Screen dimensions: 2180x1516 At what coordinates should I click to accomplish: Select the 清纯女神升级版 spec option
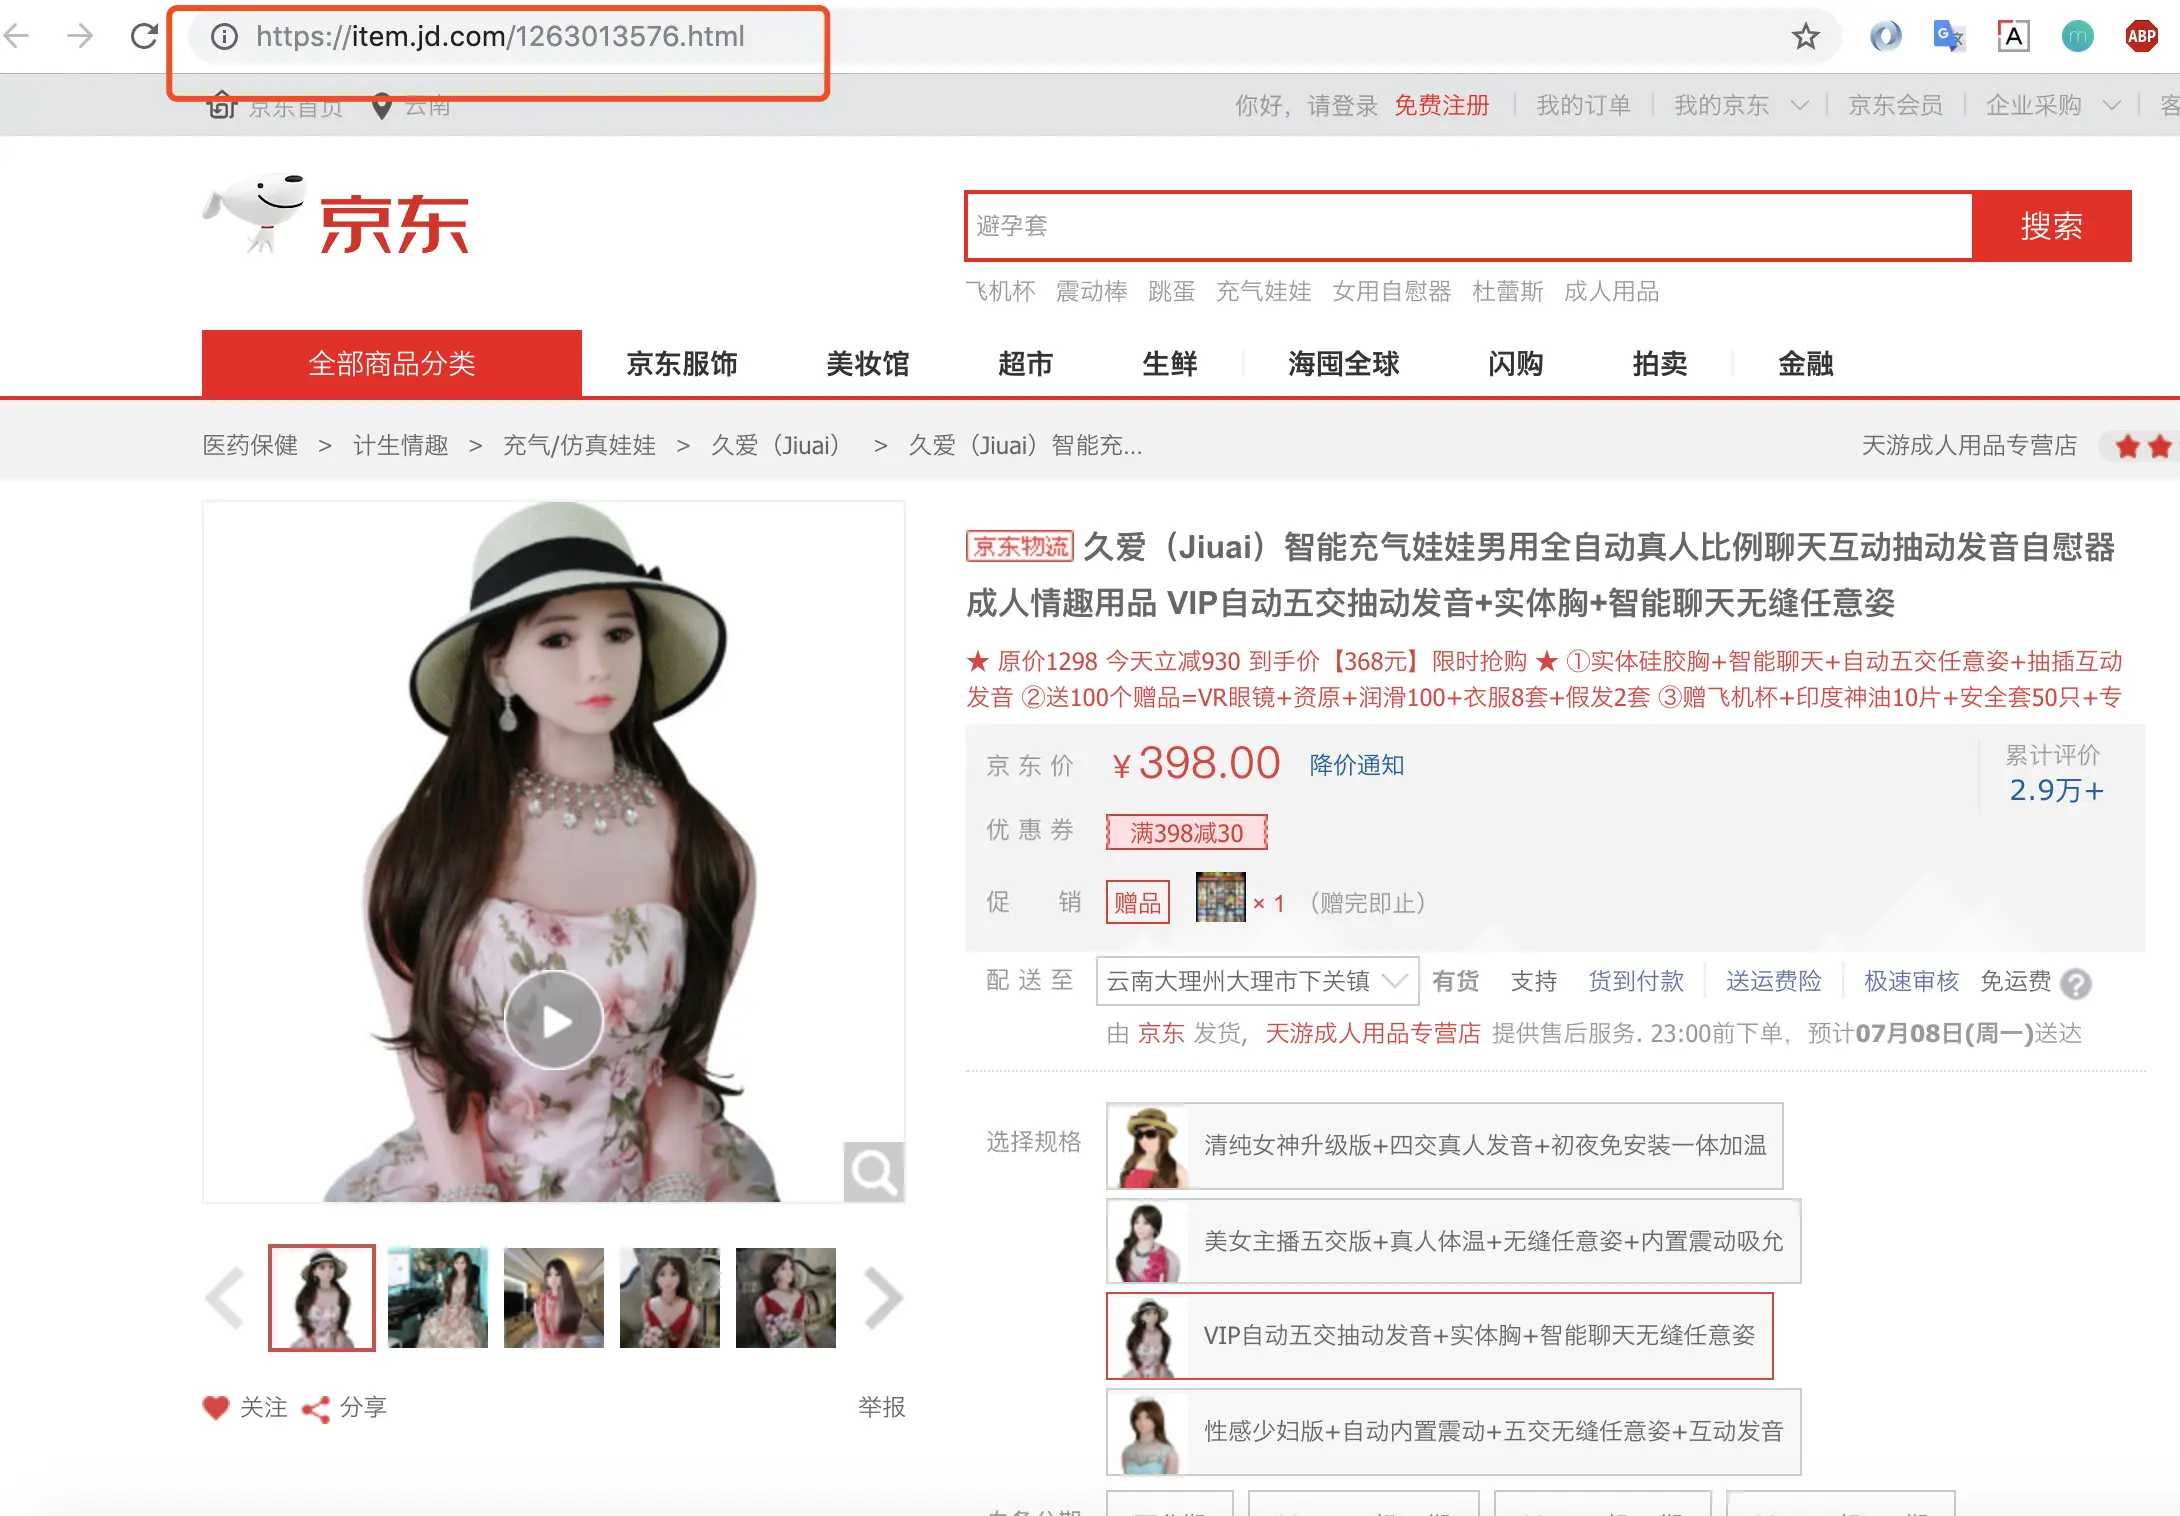click(1444, 1146)
